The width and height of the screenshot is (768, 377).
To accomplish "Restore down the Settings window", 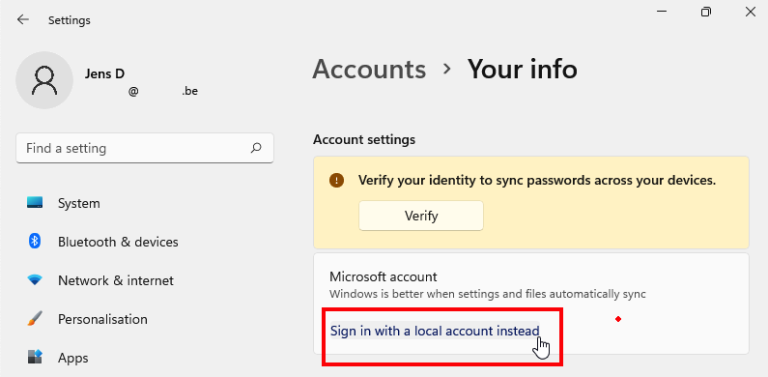I will pyautogui.click(x=706, y=12).
